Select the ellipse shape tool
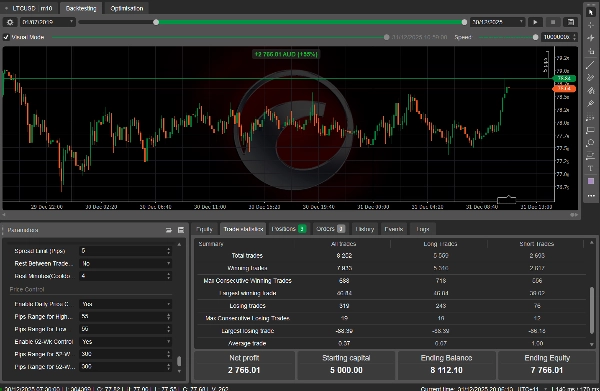 click(x=591, y=143)
